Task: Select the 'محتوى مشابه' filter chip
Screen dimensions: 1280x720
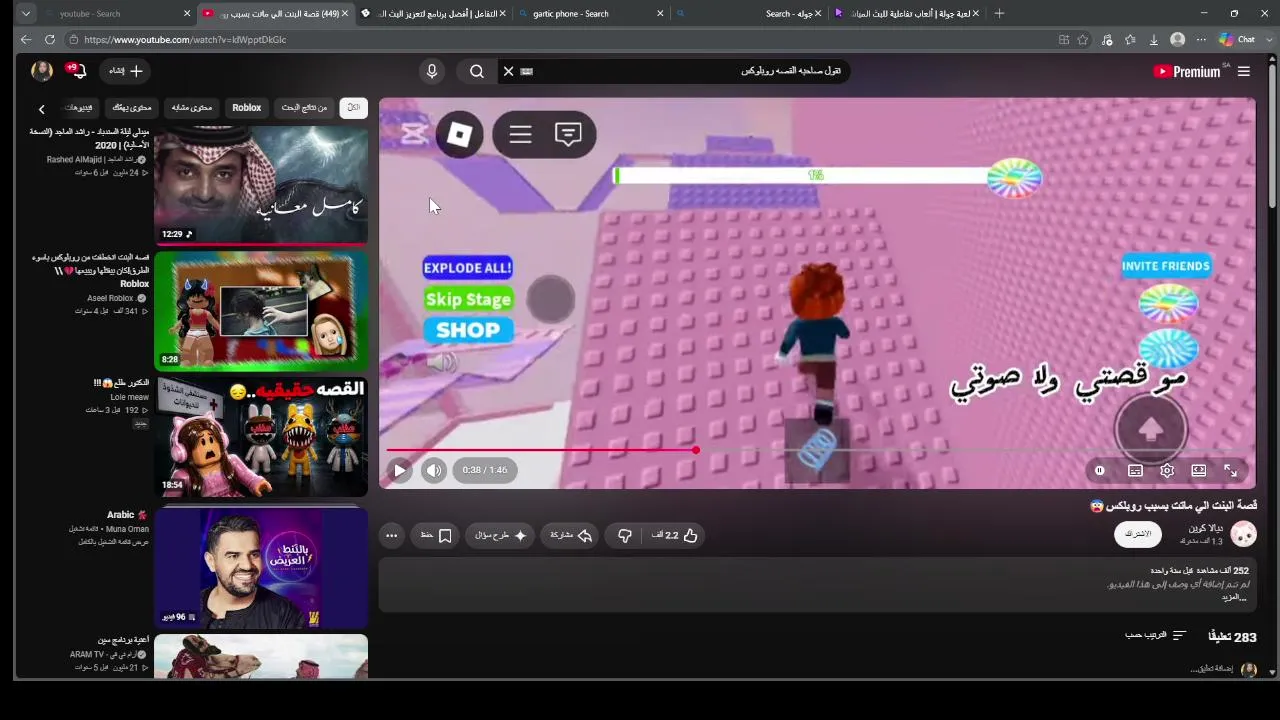Action: coord(192,108)
